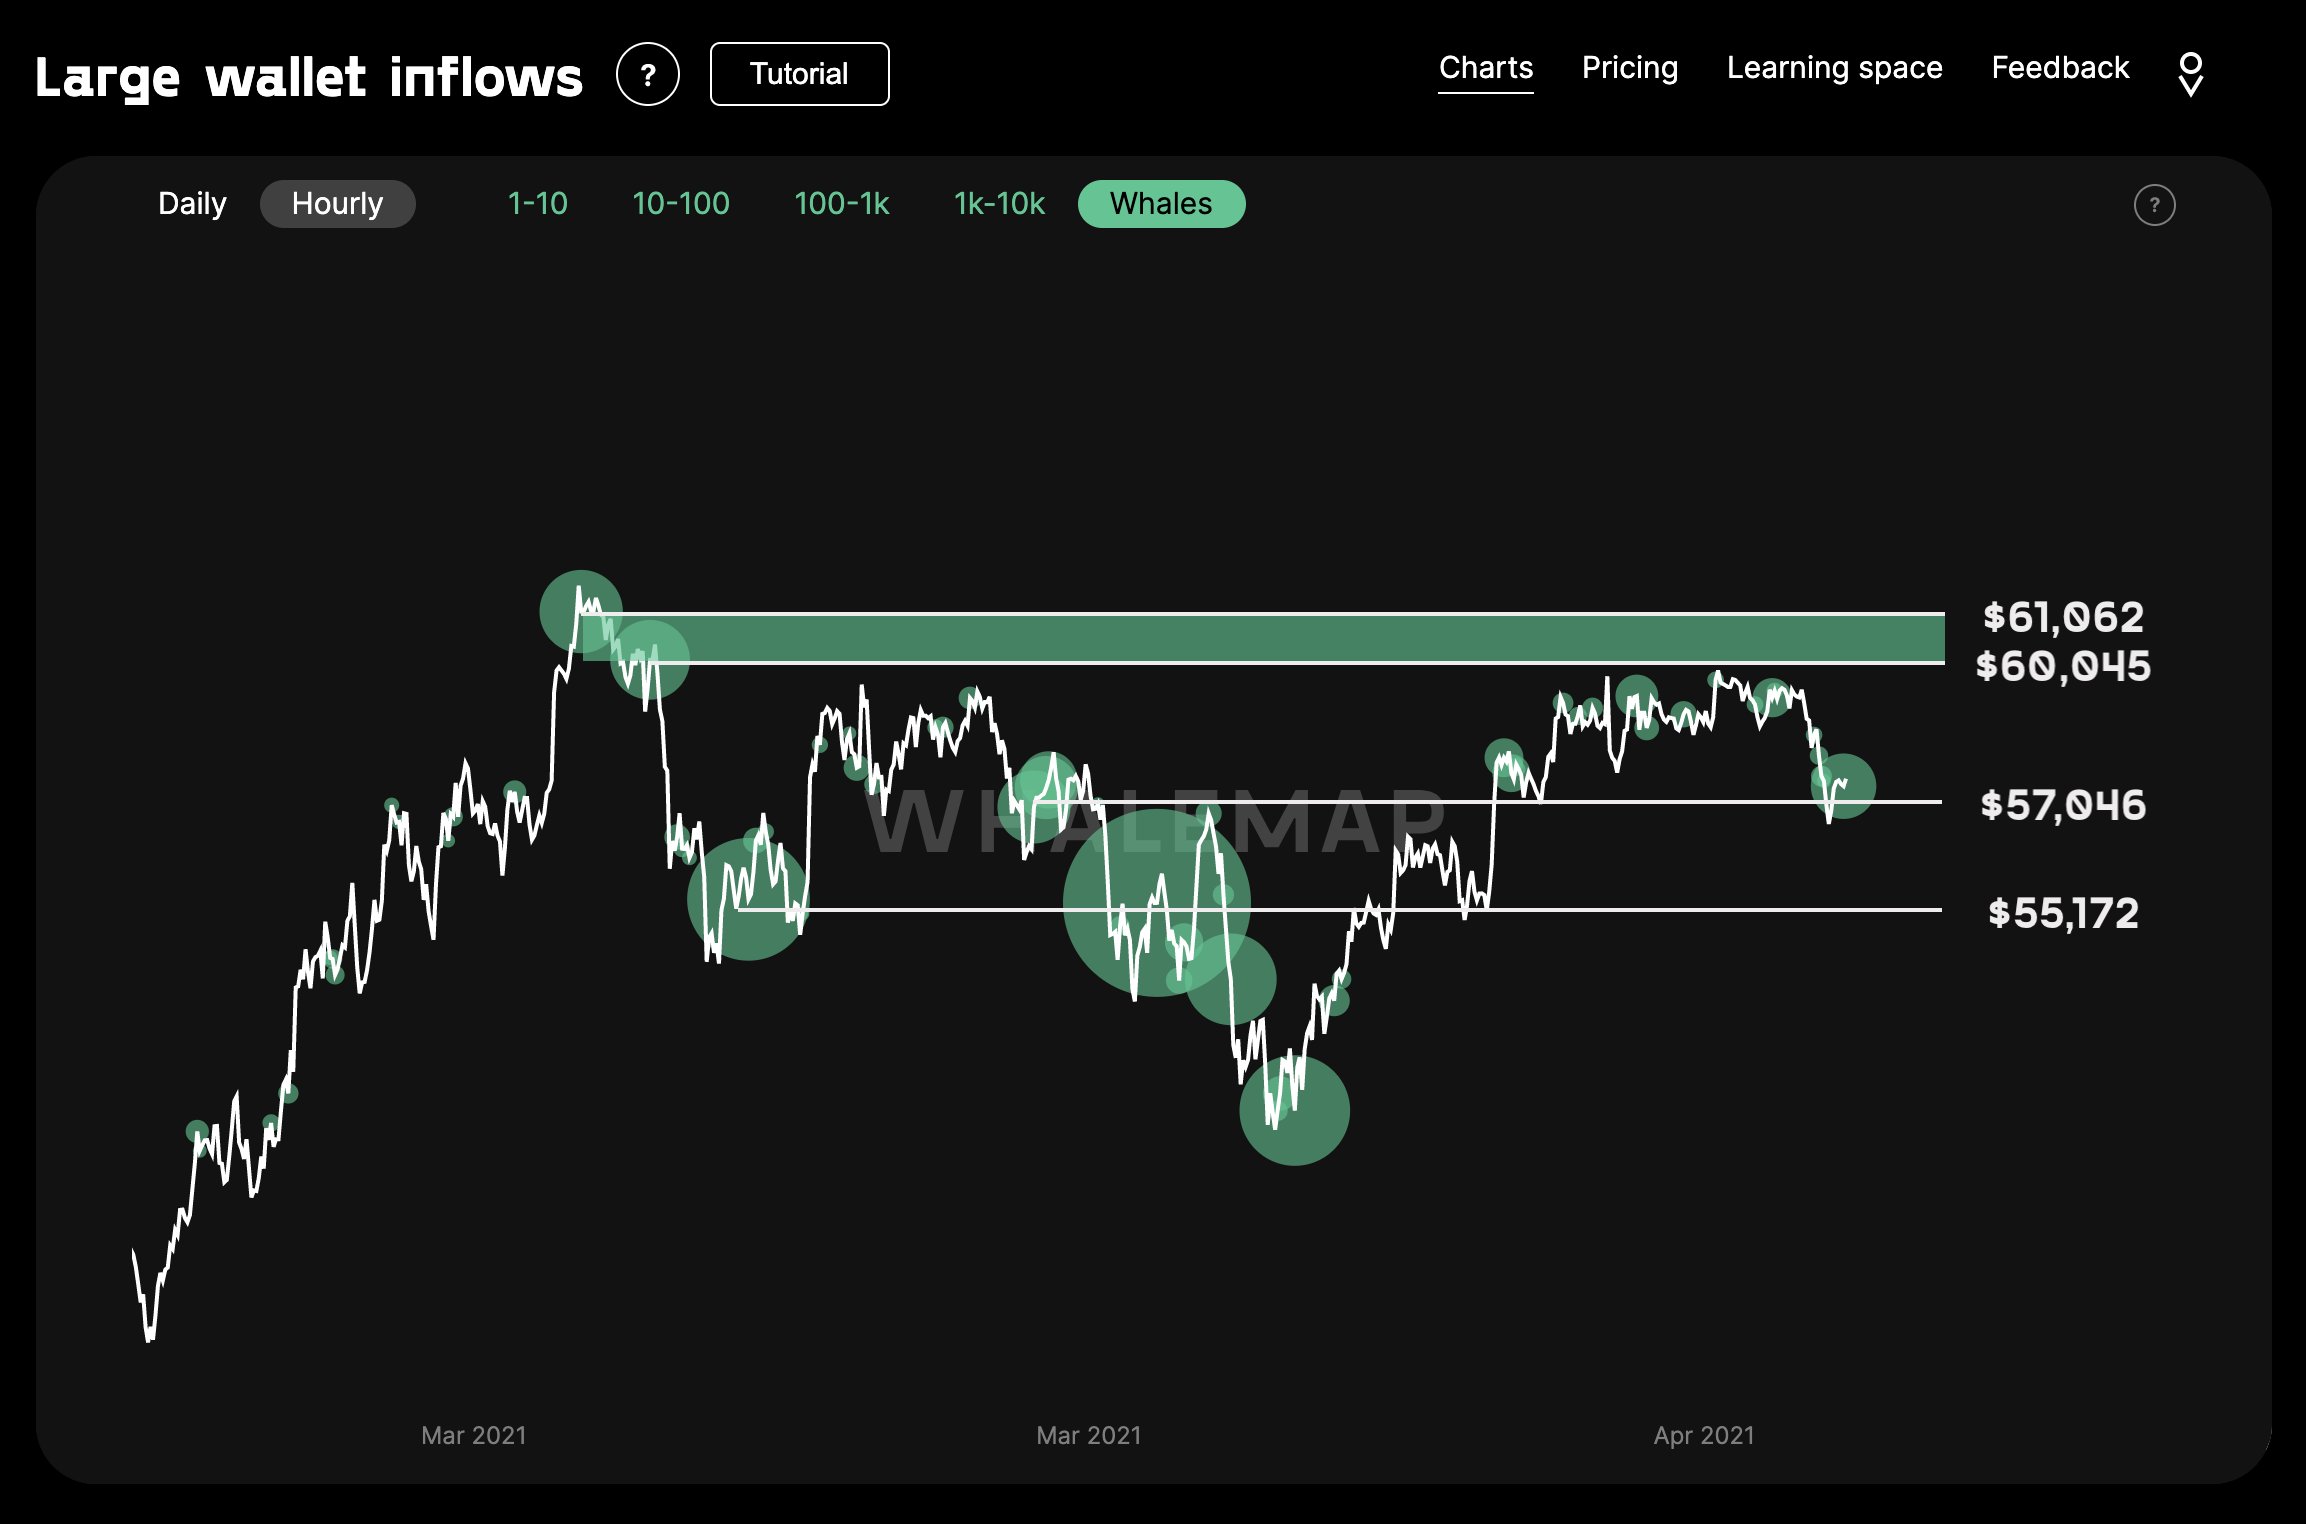Click the bubble on the $55,172 line

point(747,900)
